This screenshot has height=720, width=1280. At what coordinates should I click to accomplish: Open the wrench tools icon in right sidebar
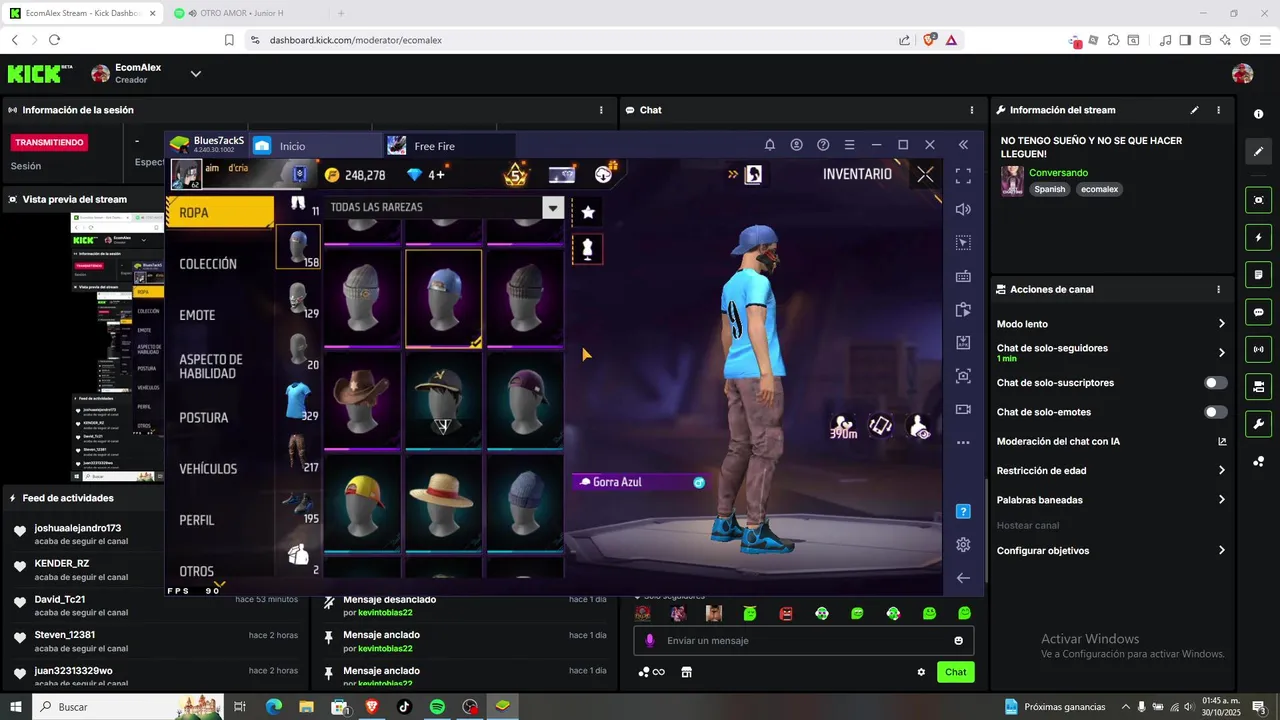[x=1259, y=423]
